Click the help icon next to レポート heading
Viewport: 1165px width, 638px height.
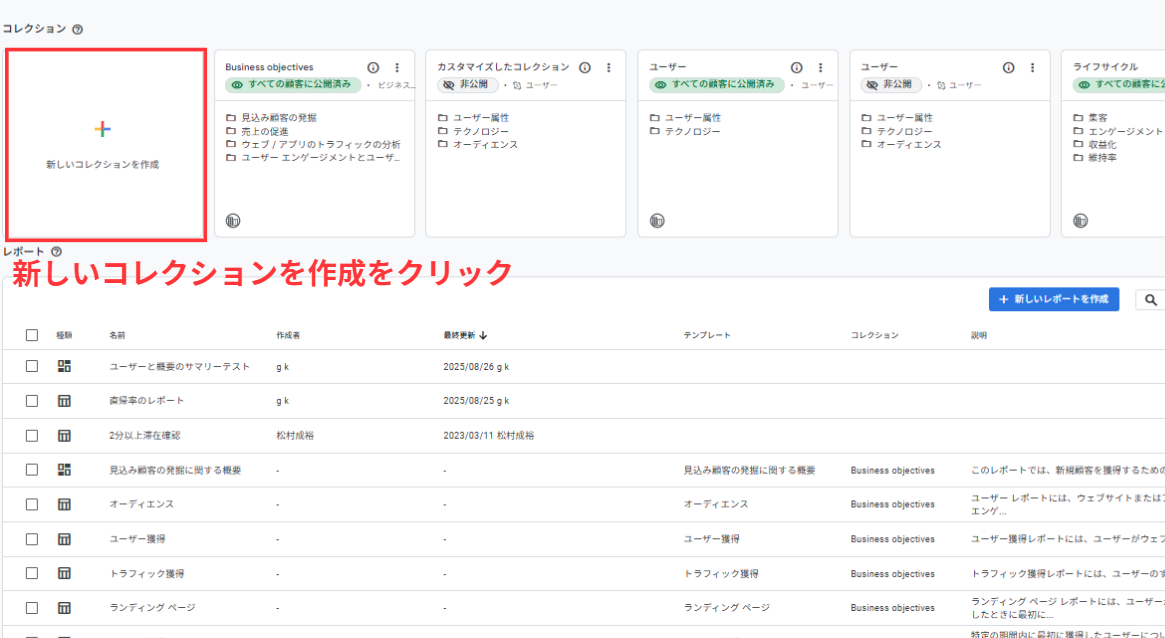(56, 252)
